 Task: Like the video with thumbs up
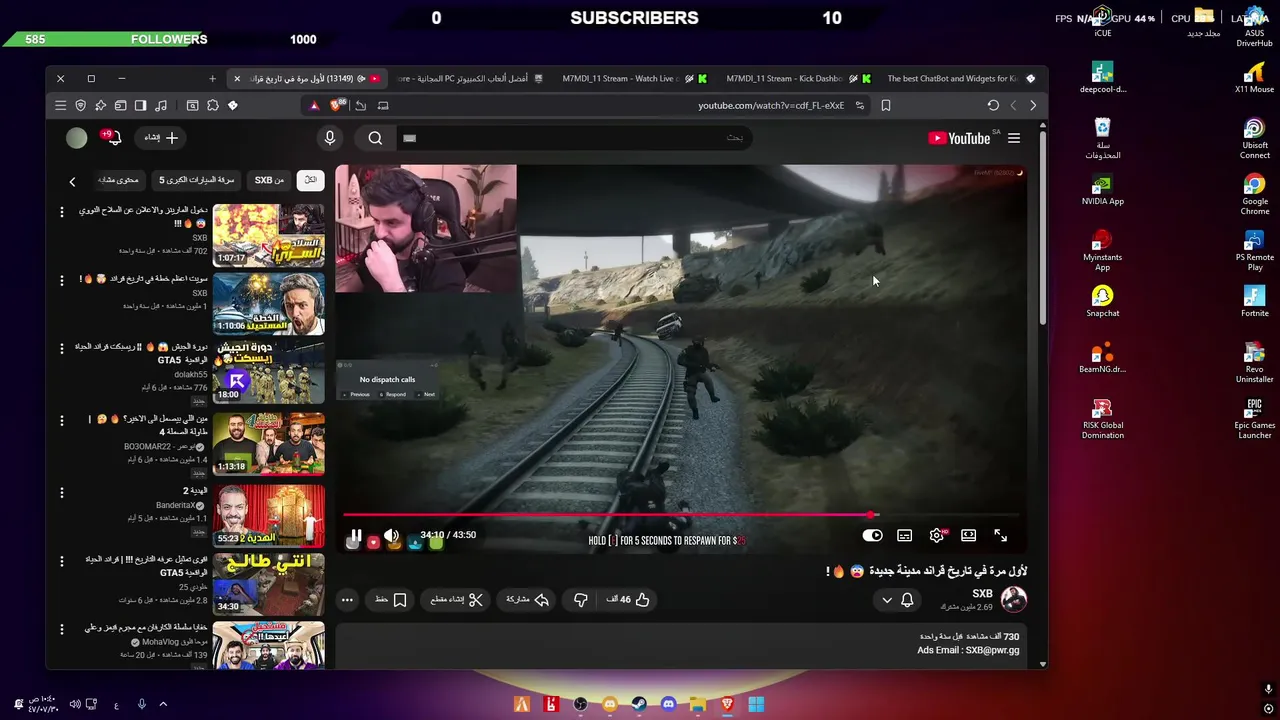(x=629, y=600)
